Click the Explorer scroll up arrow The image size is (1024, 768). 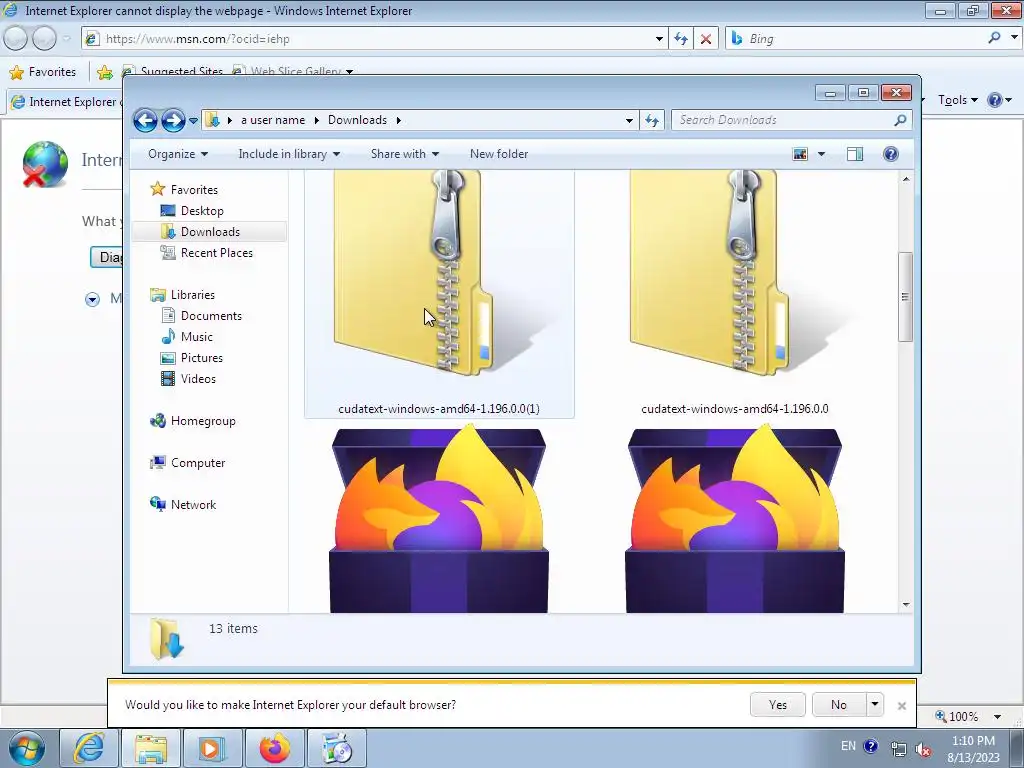(906, 179)
